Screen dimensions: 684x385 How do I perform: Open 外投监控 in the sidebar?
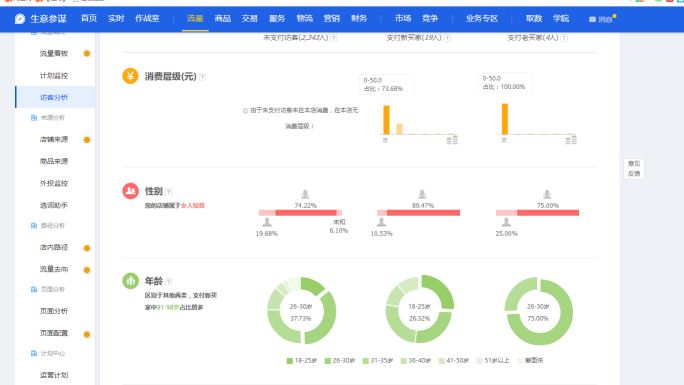point(54,183)
